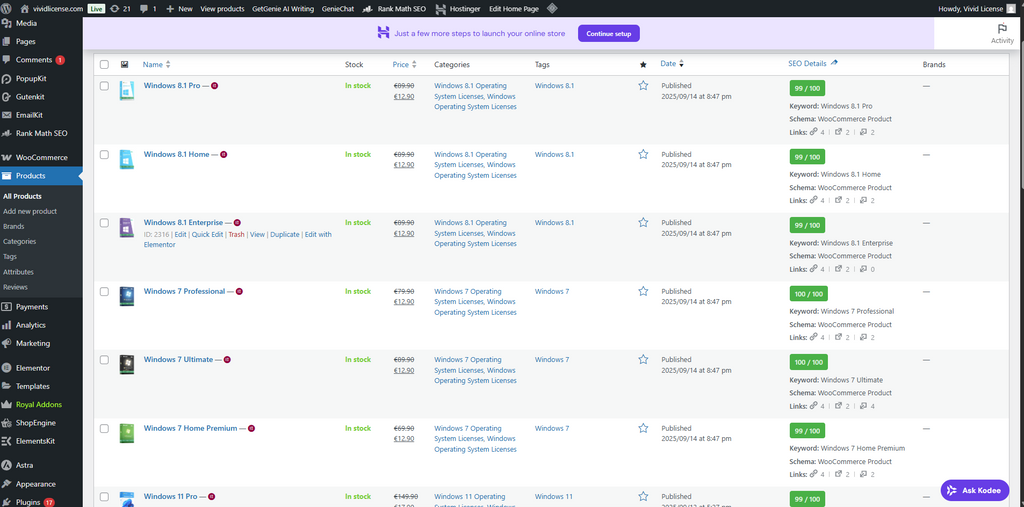Open ShopEngine in the sidebar
The height and width of the screenshot is (507, 1024).
click(x=35, y=423)
